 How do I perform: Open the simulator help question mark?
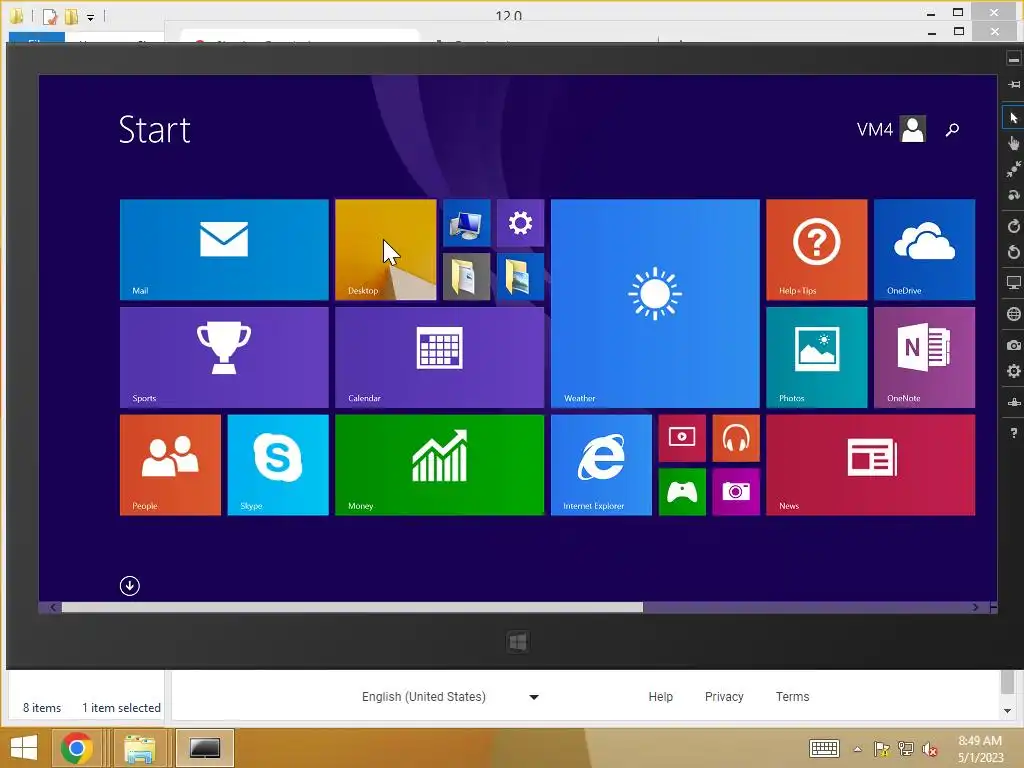tap(1014, 432)
